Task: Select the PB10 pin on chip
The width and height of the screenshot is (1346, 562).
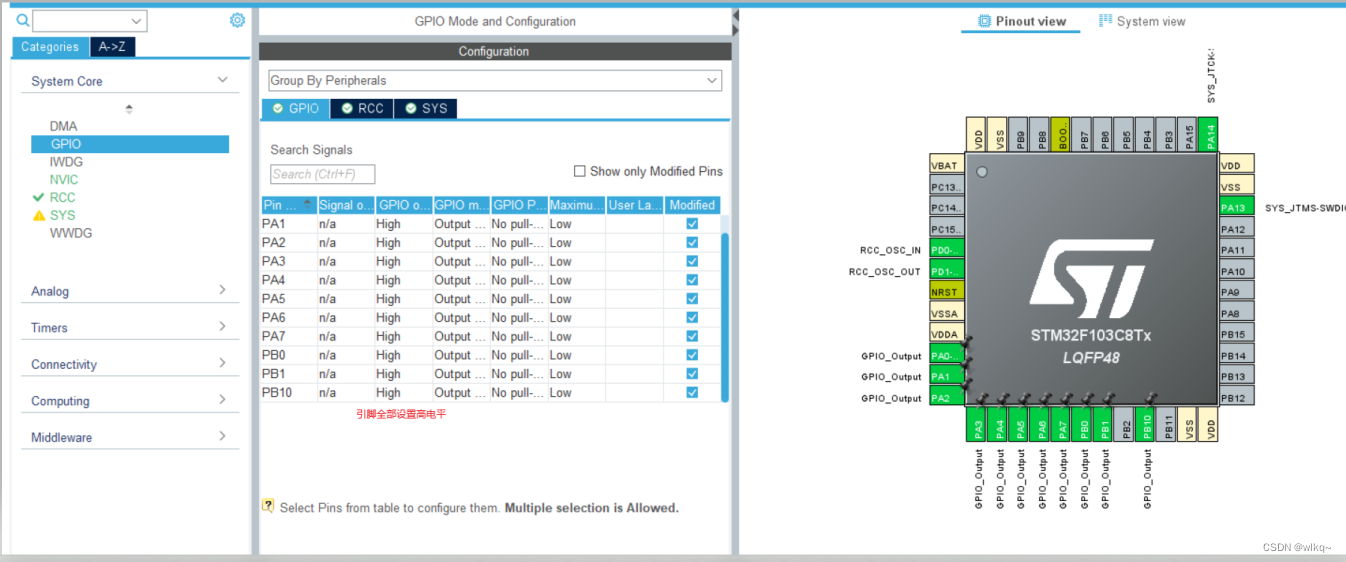Action: tap(1146, 424)
